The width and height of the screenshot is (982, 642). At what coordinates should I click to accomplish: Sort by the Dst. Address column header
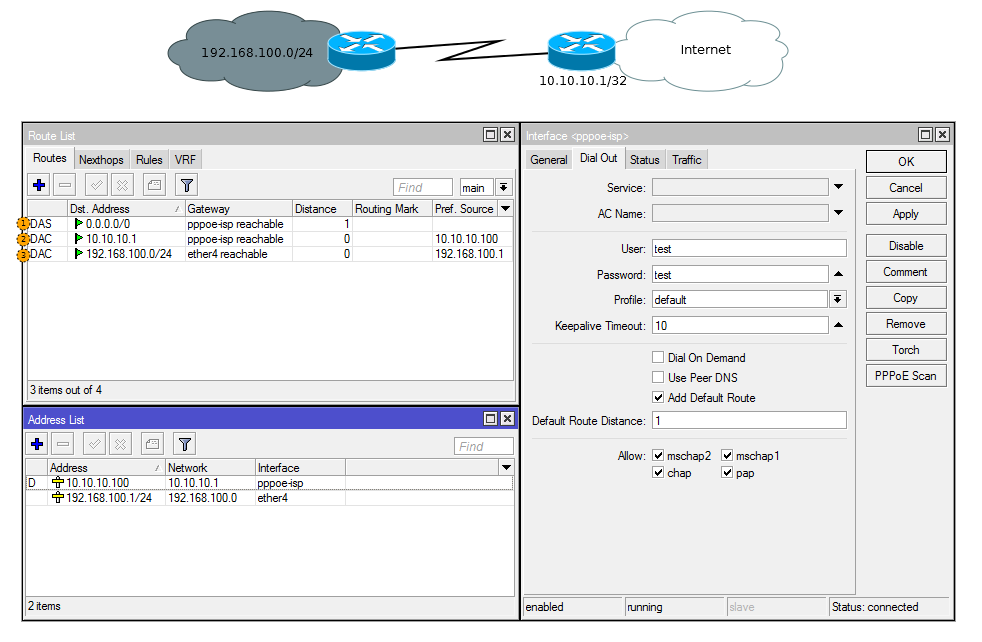pos(126,209)
